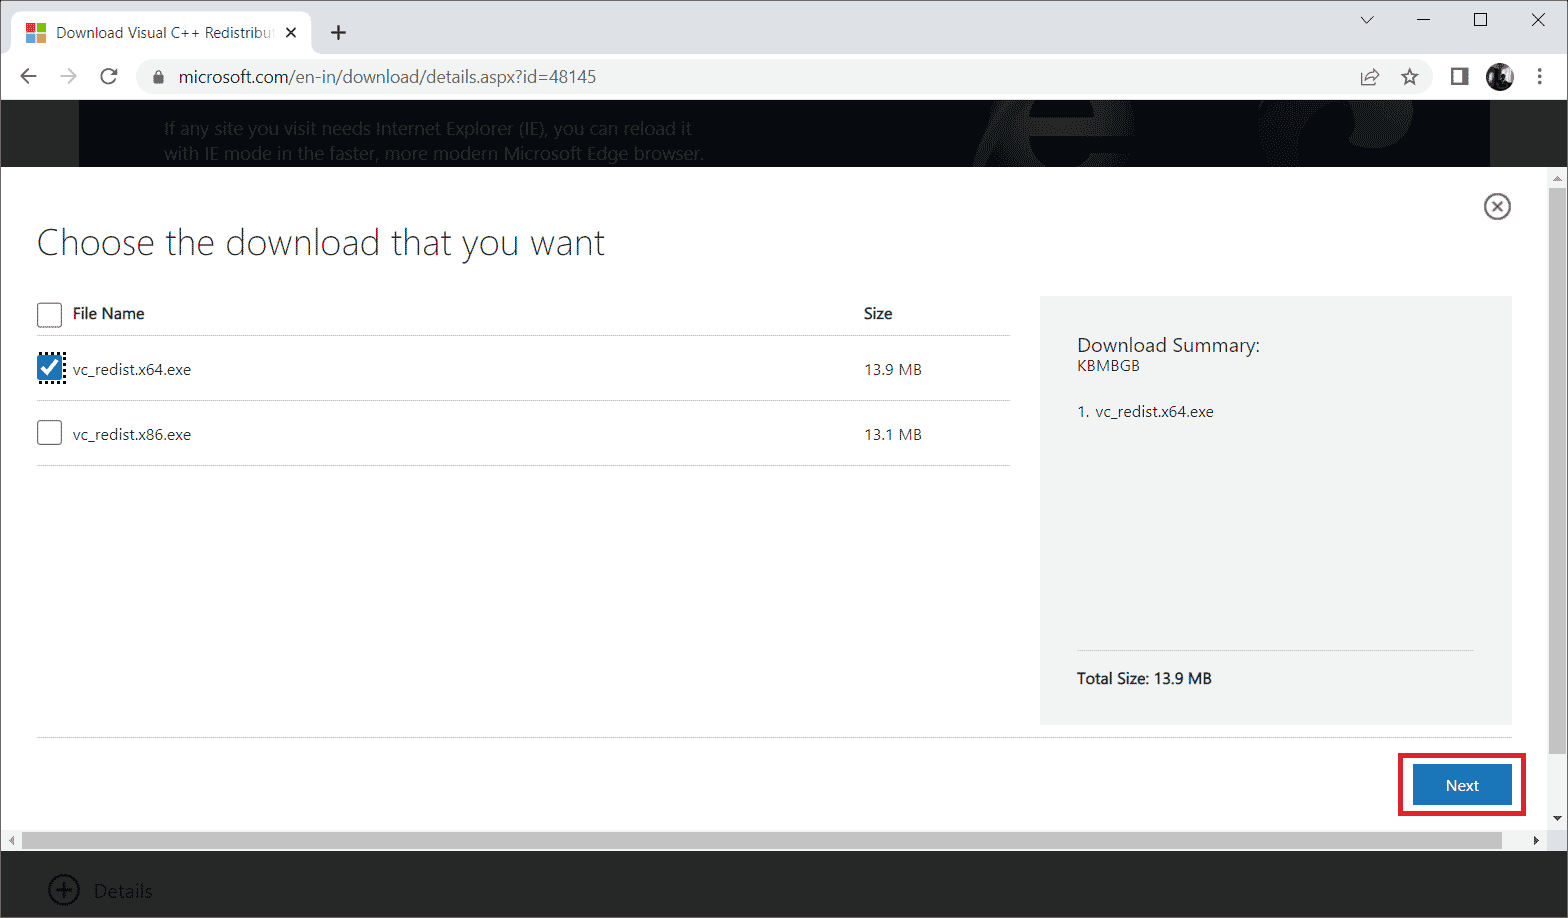This screenshot has width=1568, height=918.
Task: Go back to the previous page
Action: [28, 77]
